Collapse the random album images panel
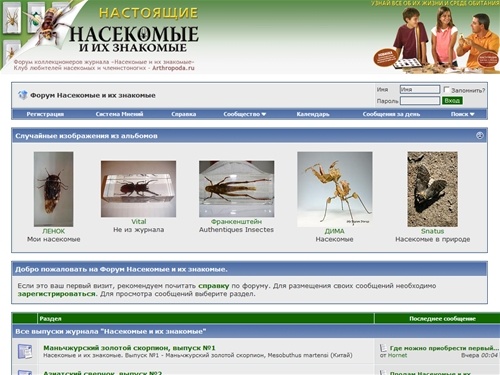 [480, 135]
